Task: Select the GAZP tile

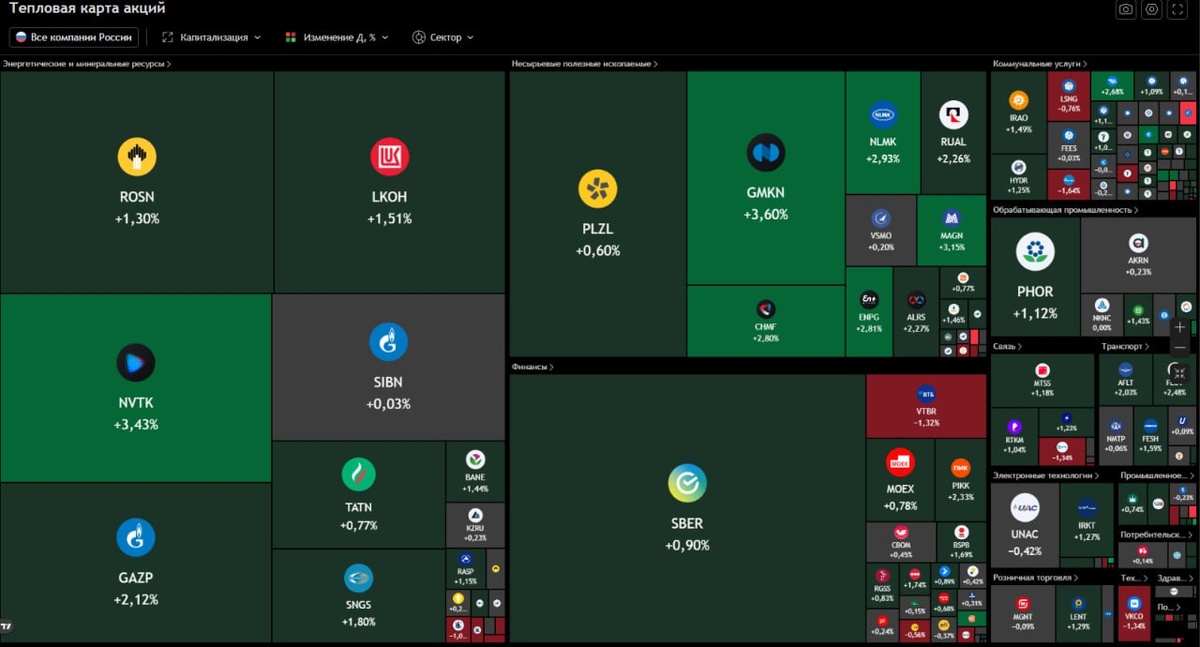Action: (x=136, y=563)
